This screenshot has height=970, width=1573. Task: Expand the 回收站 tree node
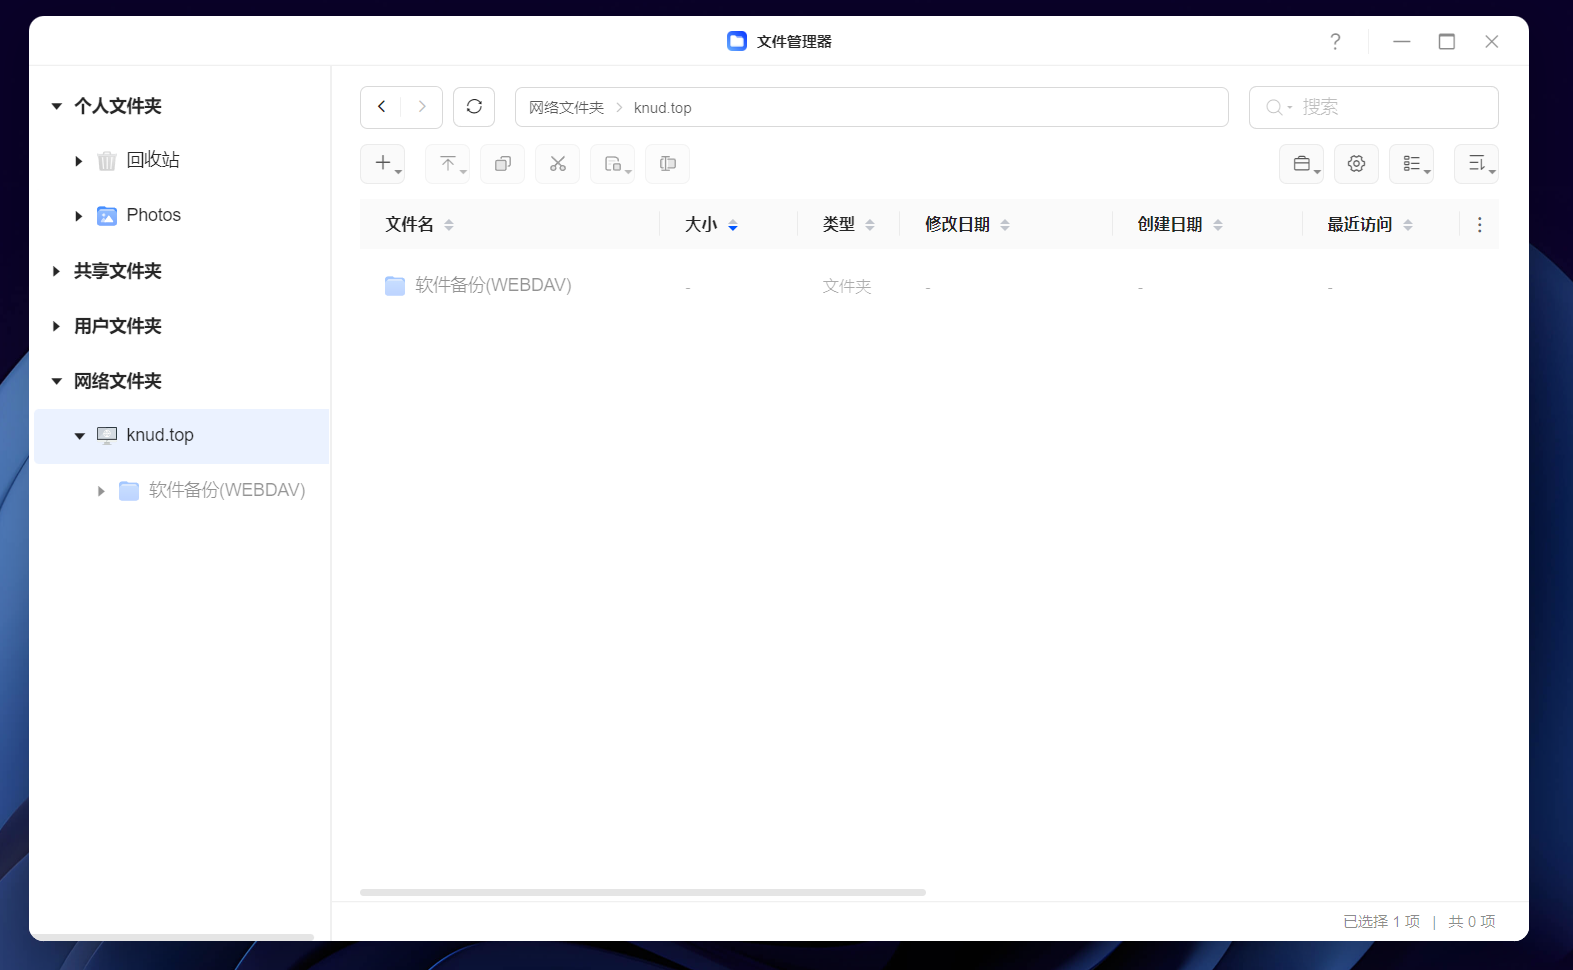[x=79, y=161]
